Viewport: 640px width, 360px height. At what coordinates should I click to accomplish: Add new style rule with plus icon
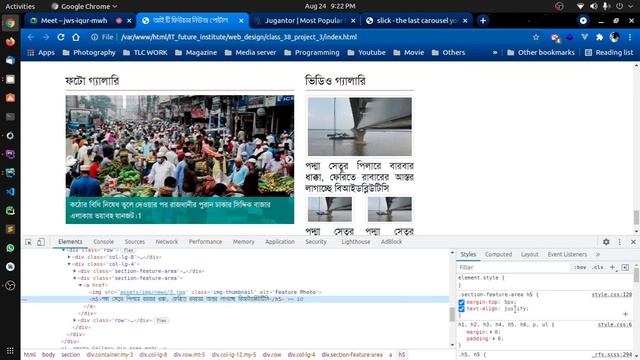point(612,267)
